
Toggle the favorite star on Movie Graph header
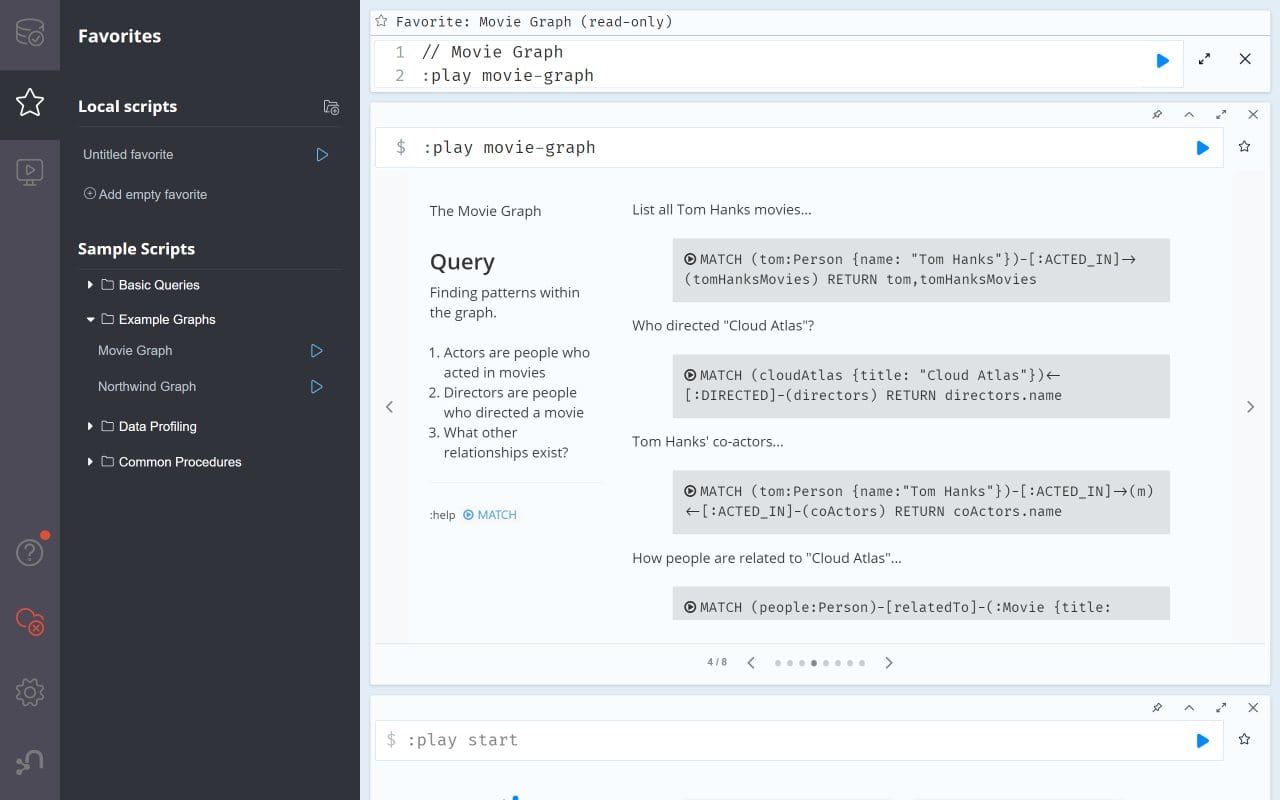pos(379,20)
